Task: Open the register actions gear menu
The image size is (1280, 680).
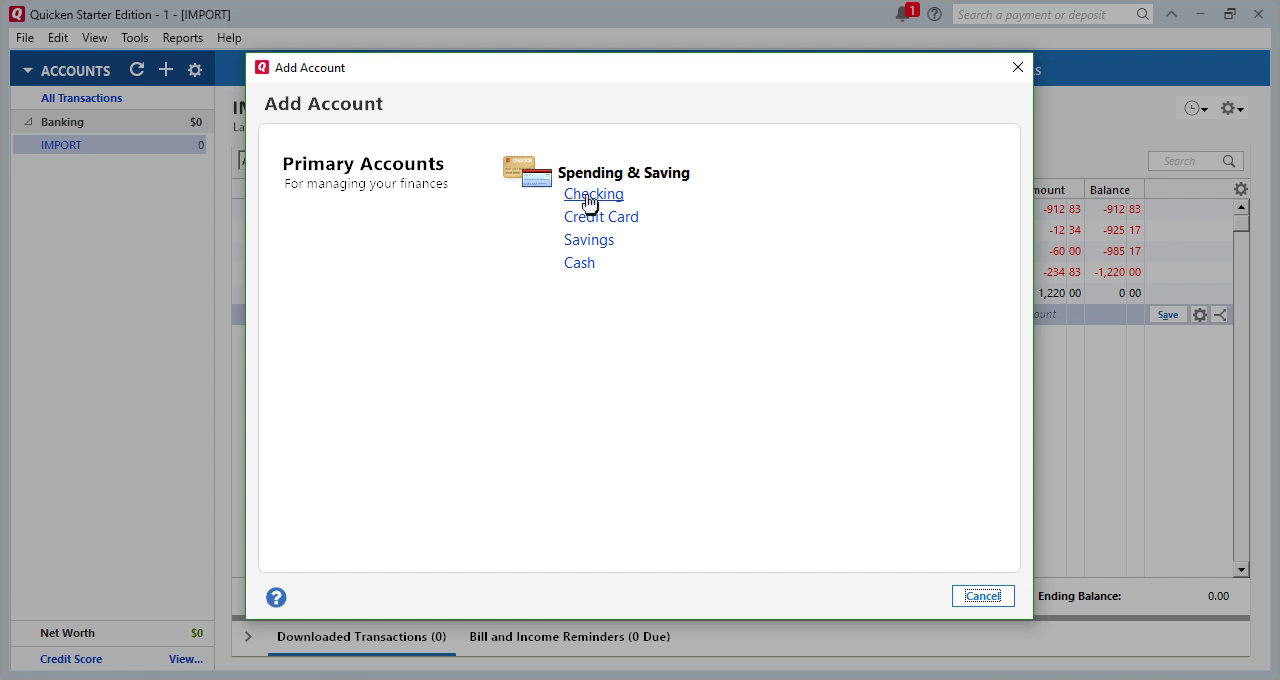Action: [1229, 107]
